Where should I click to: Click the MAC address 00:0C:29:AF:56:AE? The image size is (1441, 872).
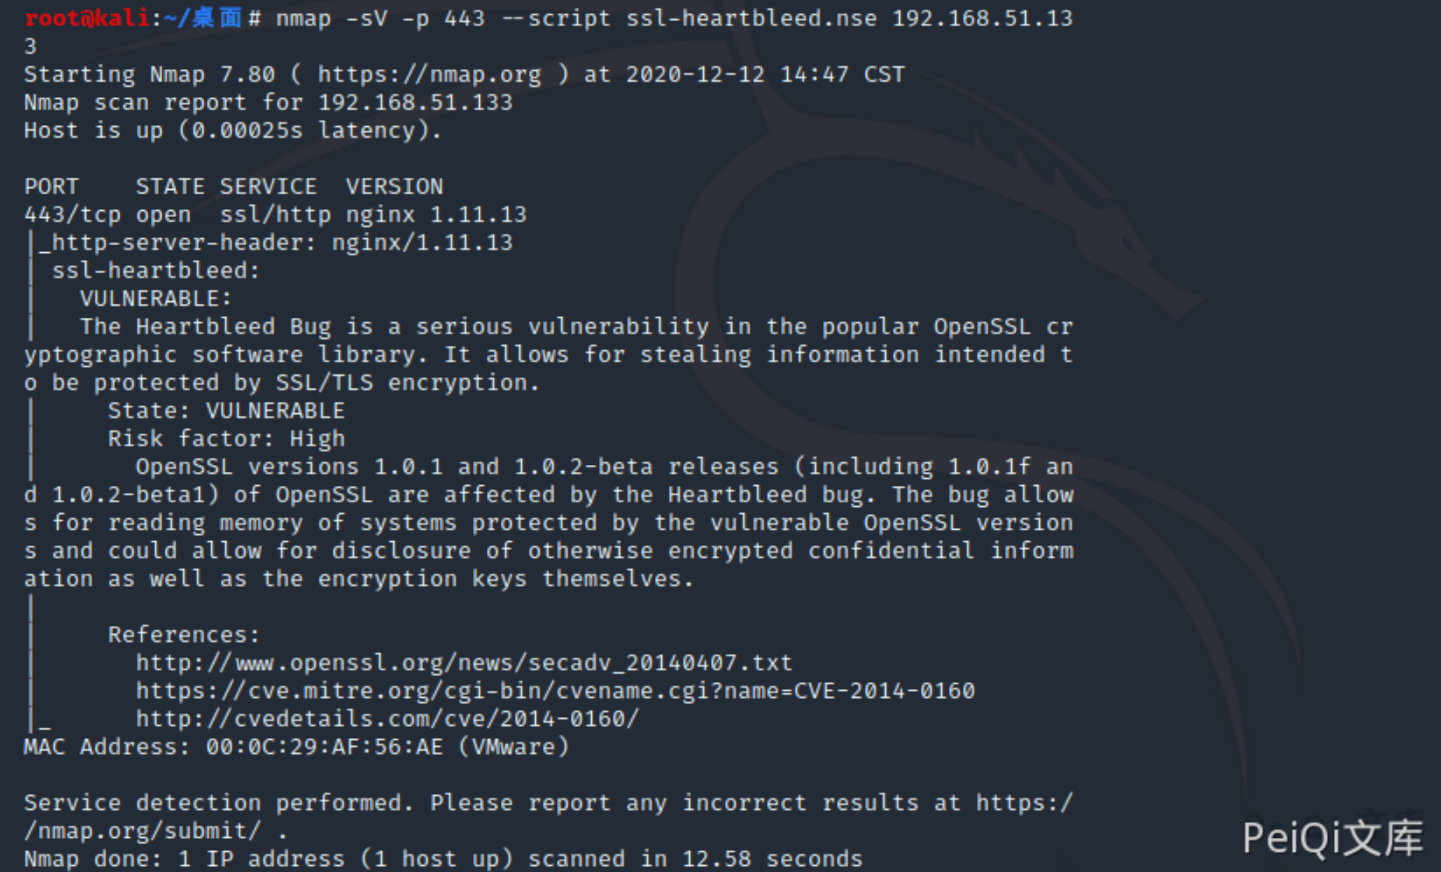[x=324, y=747]
